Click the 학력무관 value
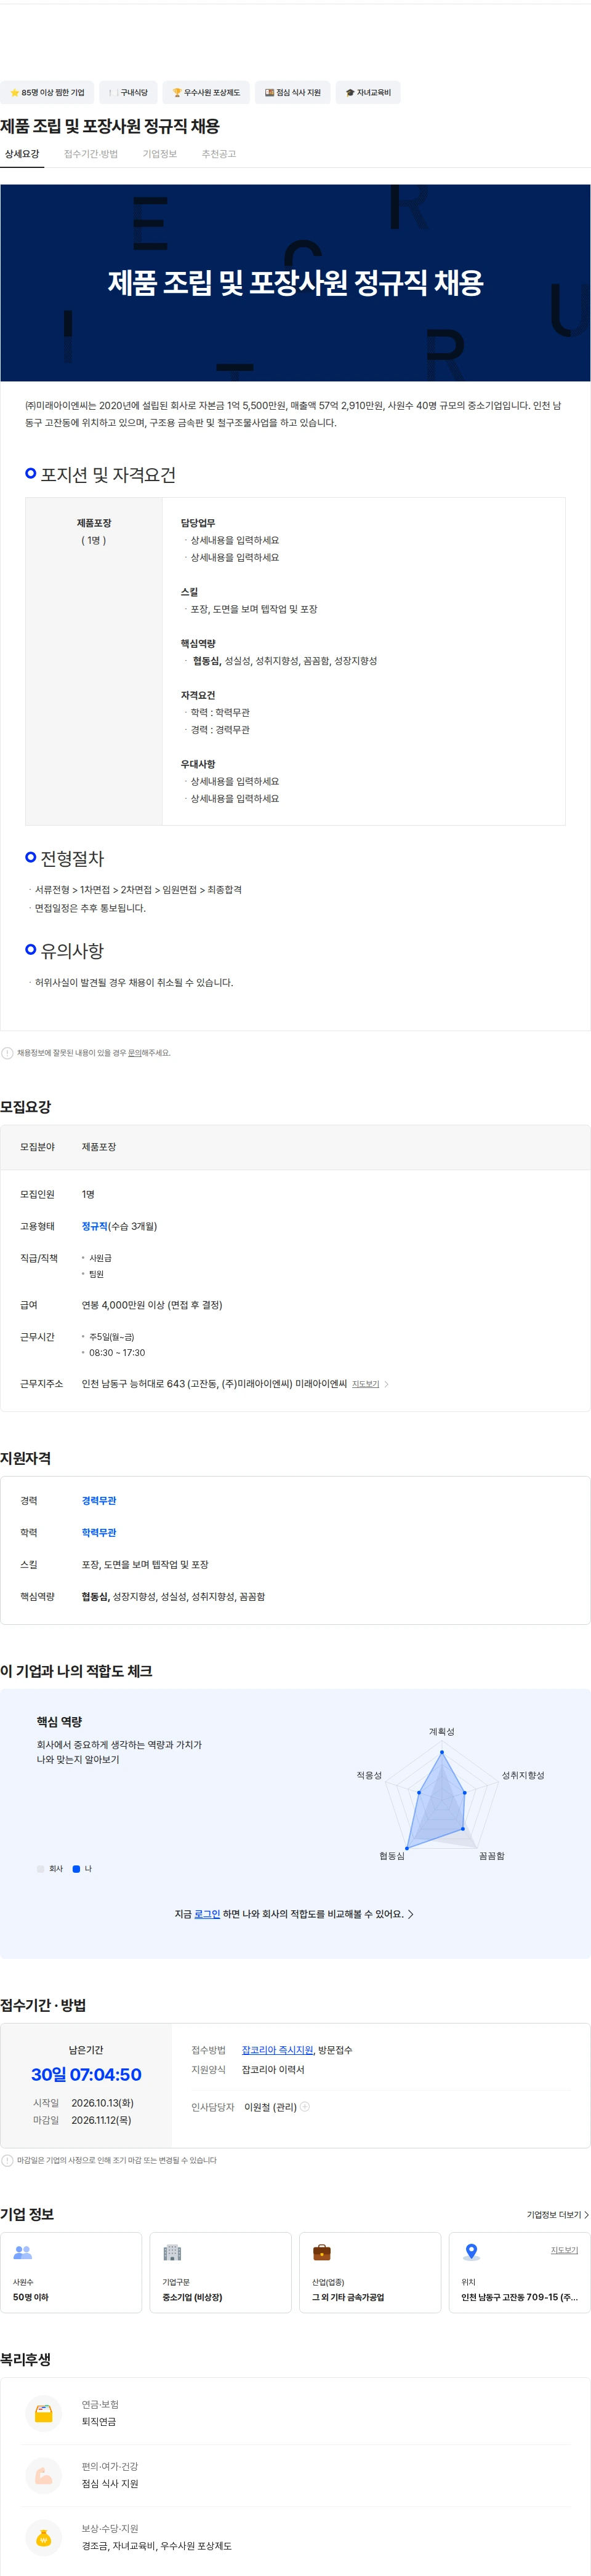The height and width of the screenshot is (2576, 591). tap(99, 1532)
